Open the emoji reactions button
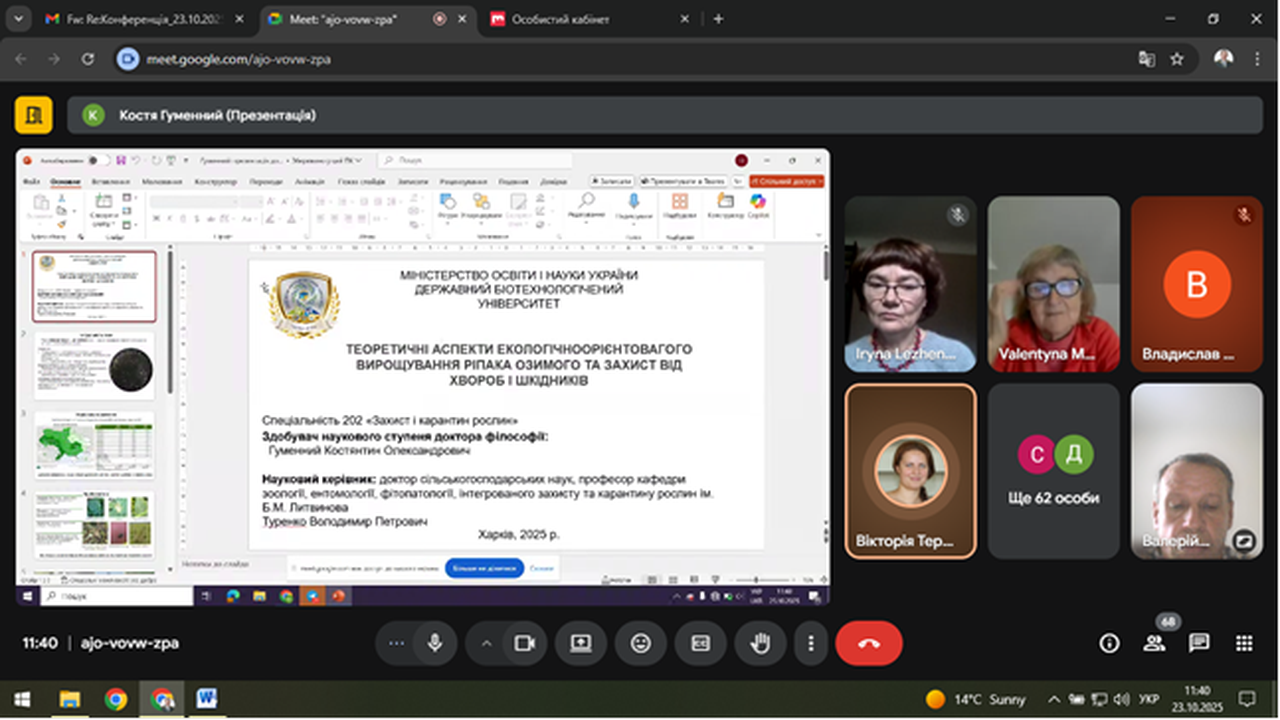 641,643
